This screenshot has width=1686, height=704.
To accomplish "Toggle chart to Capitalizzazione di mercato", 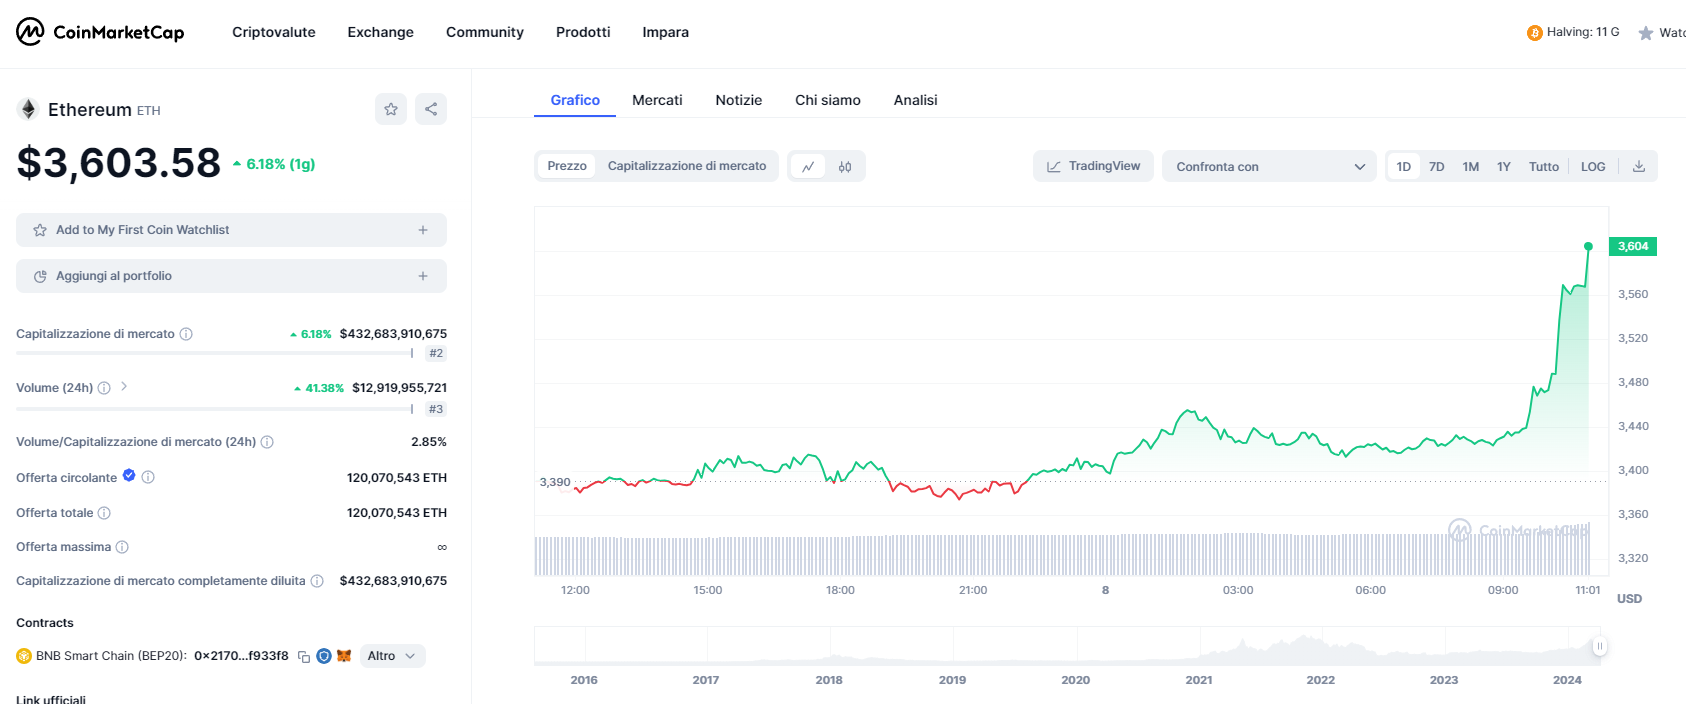I will [x=686, y=166].
